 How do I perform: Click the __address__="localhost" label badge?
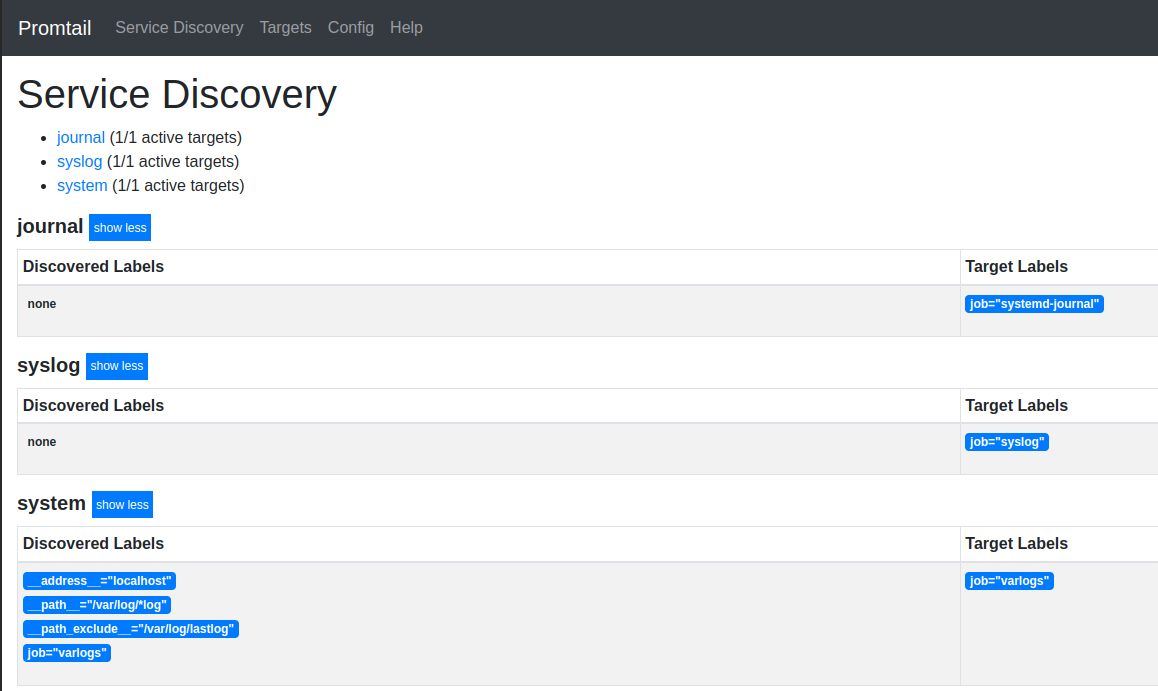tap(99, 581)
